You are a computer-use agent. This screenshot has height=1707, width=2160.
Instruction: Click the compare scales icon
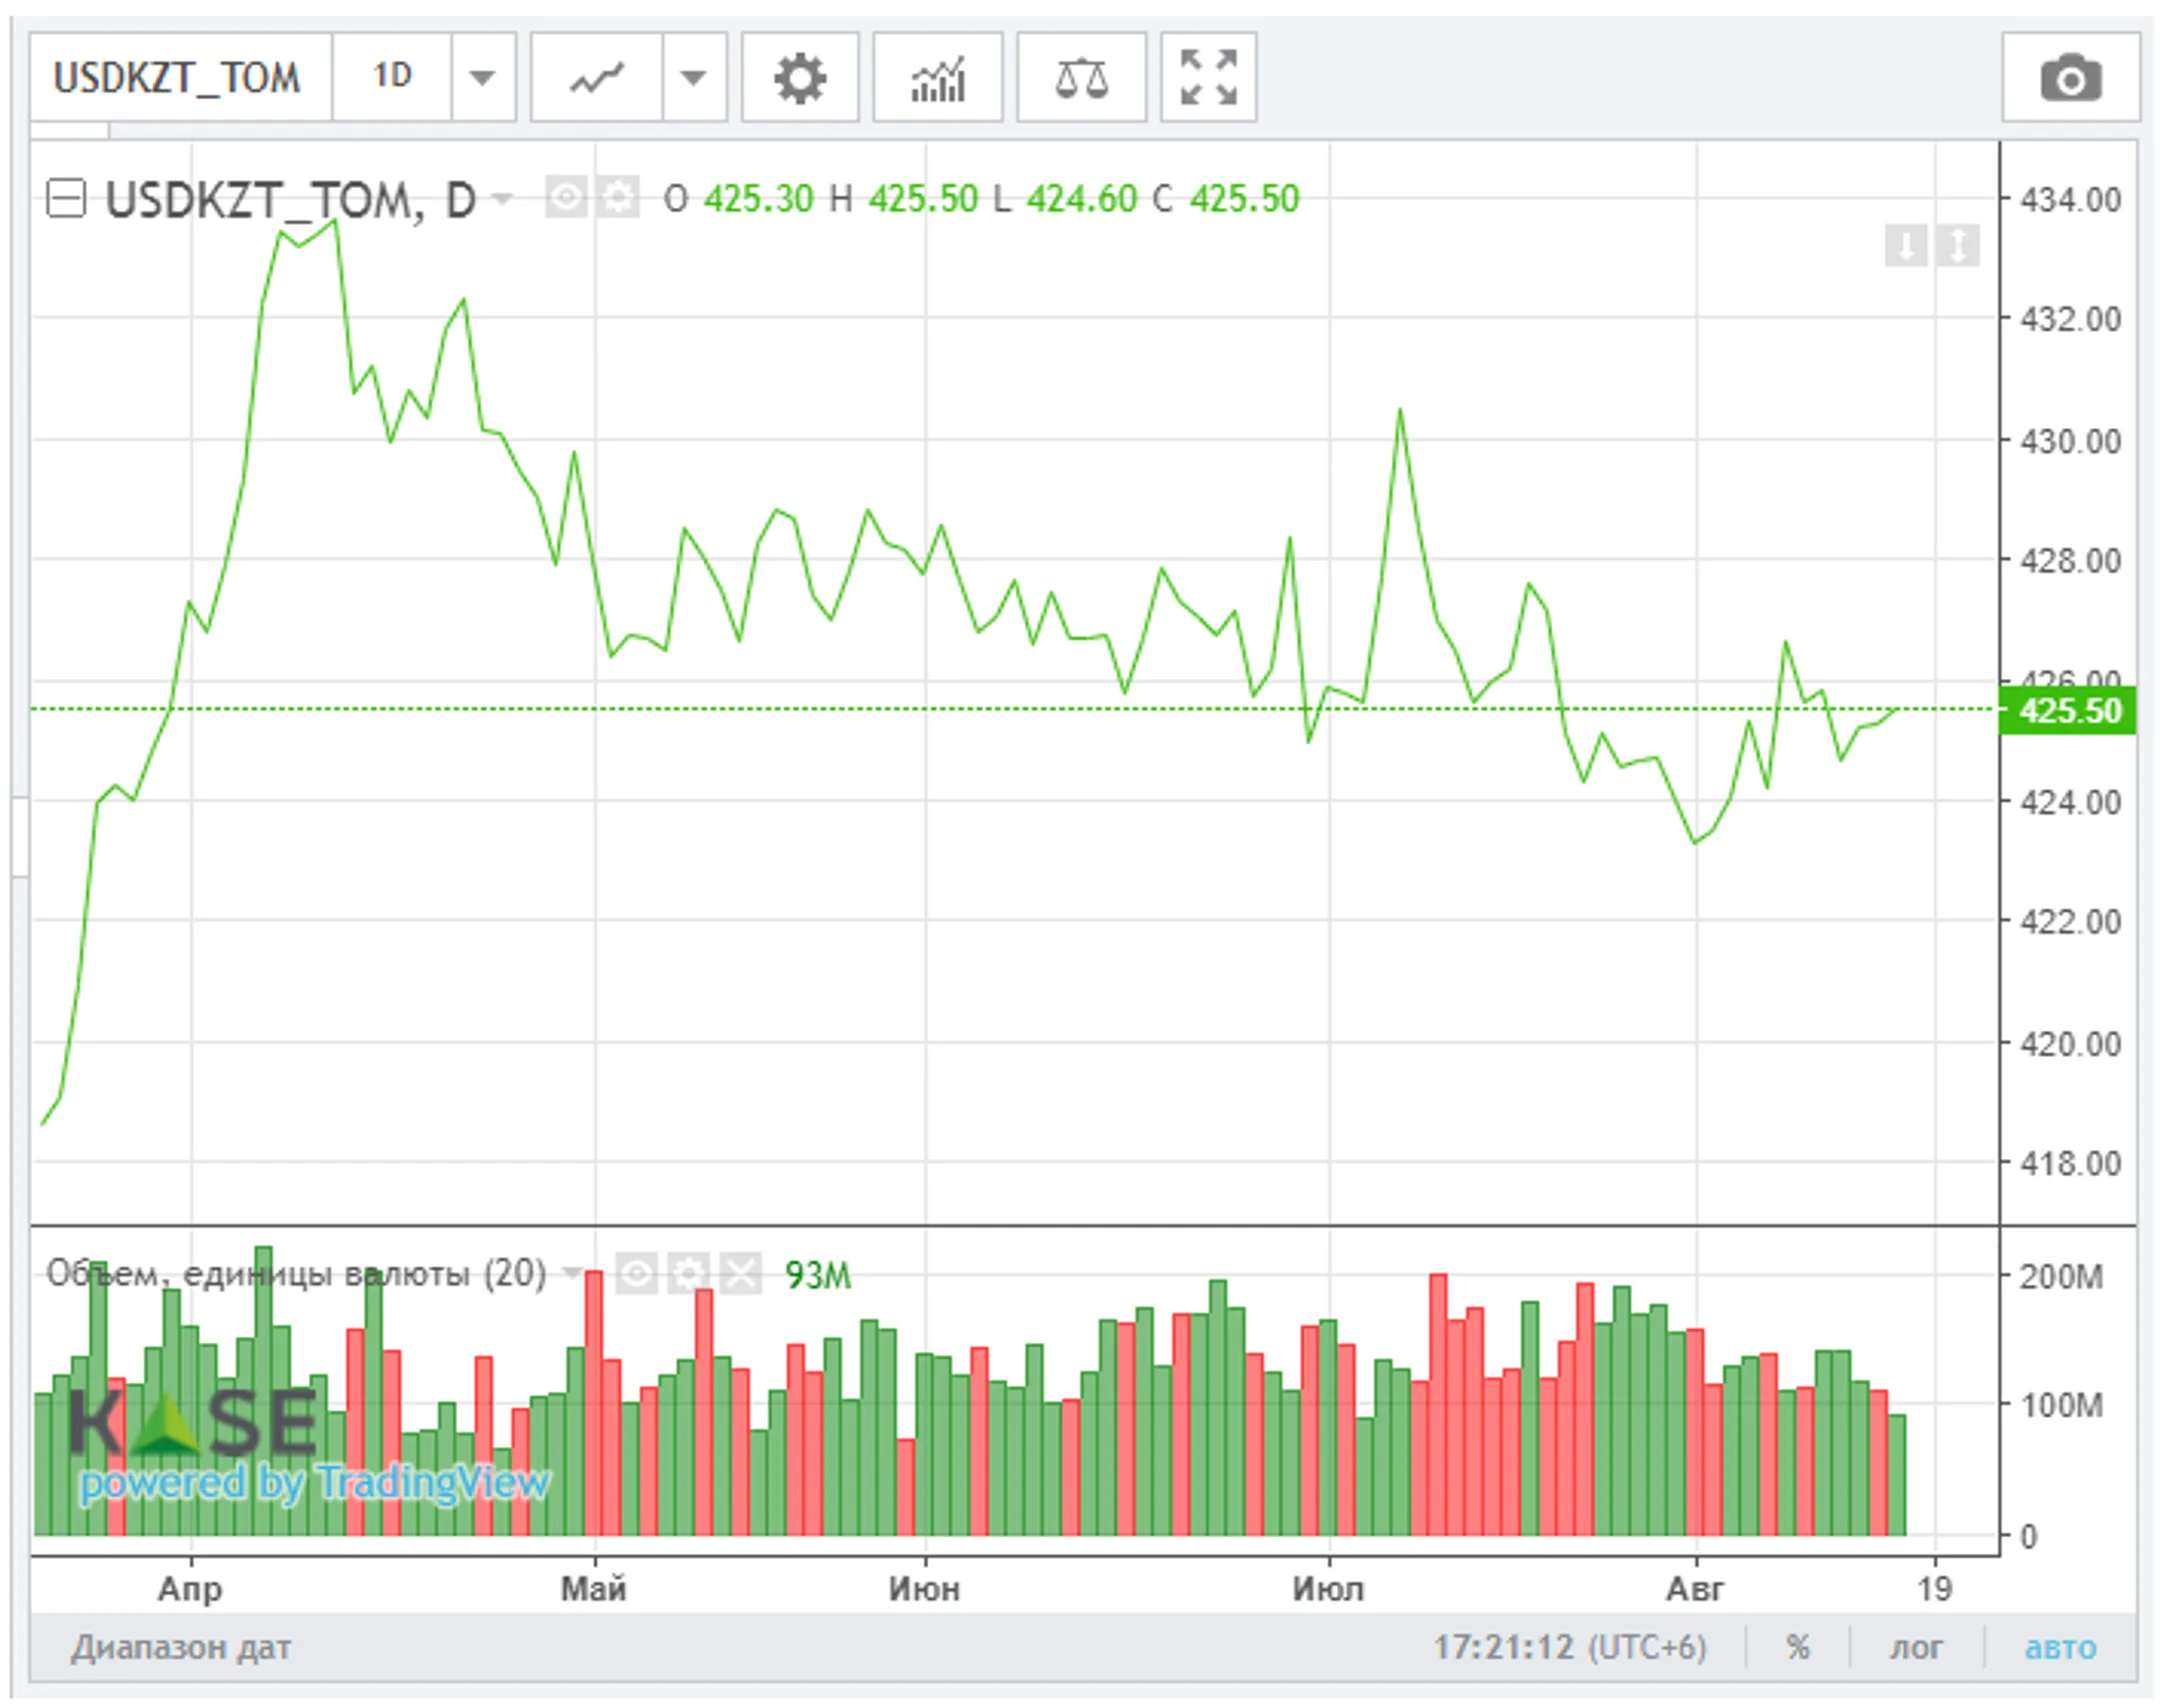tap(1081, 78)
